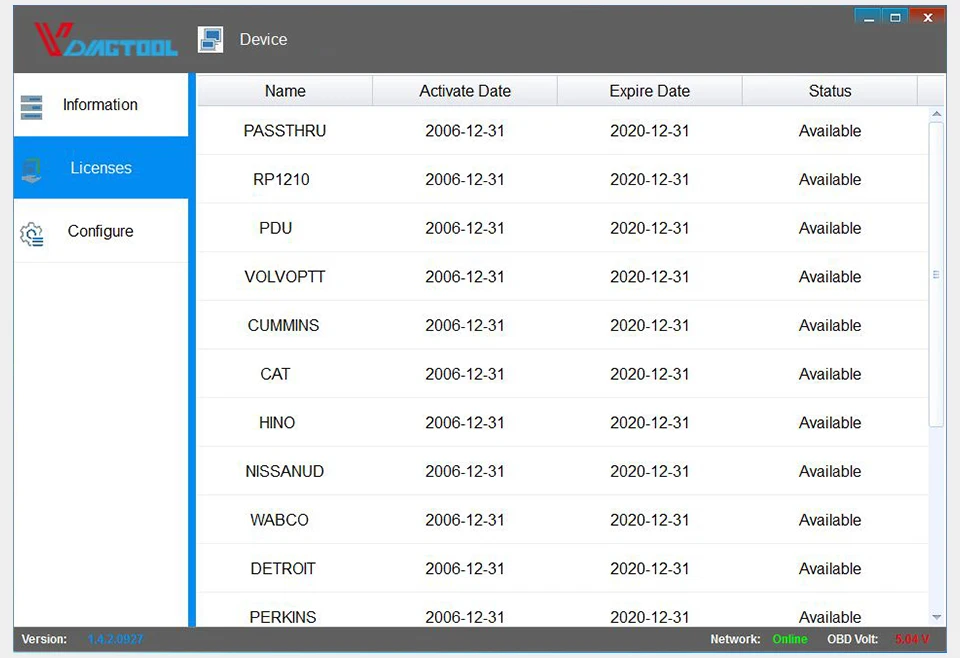Select the VOLVOPTT license name
The height and width of the screenshot is (658, 960).
click(x=285, y=277)
